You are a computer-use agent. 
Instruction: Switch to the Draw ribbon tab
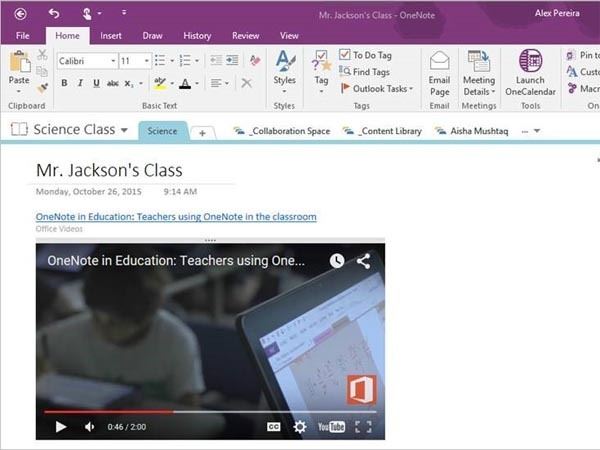(152, 36)
